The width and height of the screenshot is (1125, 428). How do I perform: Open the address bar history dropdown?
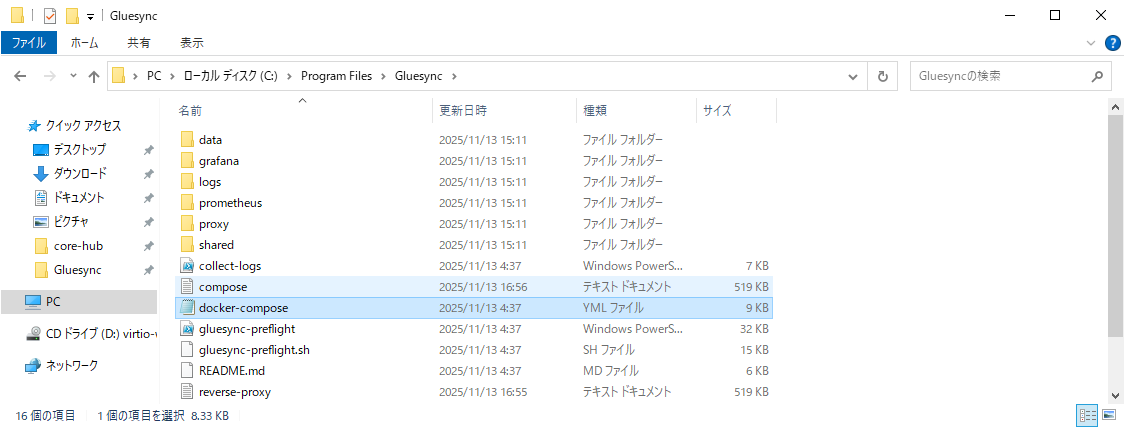pyautogui.click(x=852, y=76)
